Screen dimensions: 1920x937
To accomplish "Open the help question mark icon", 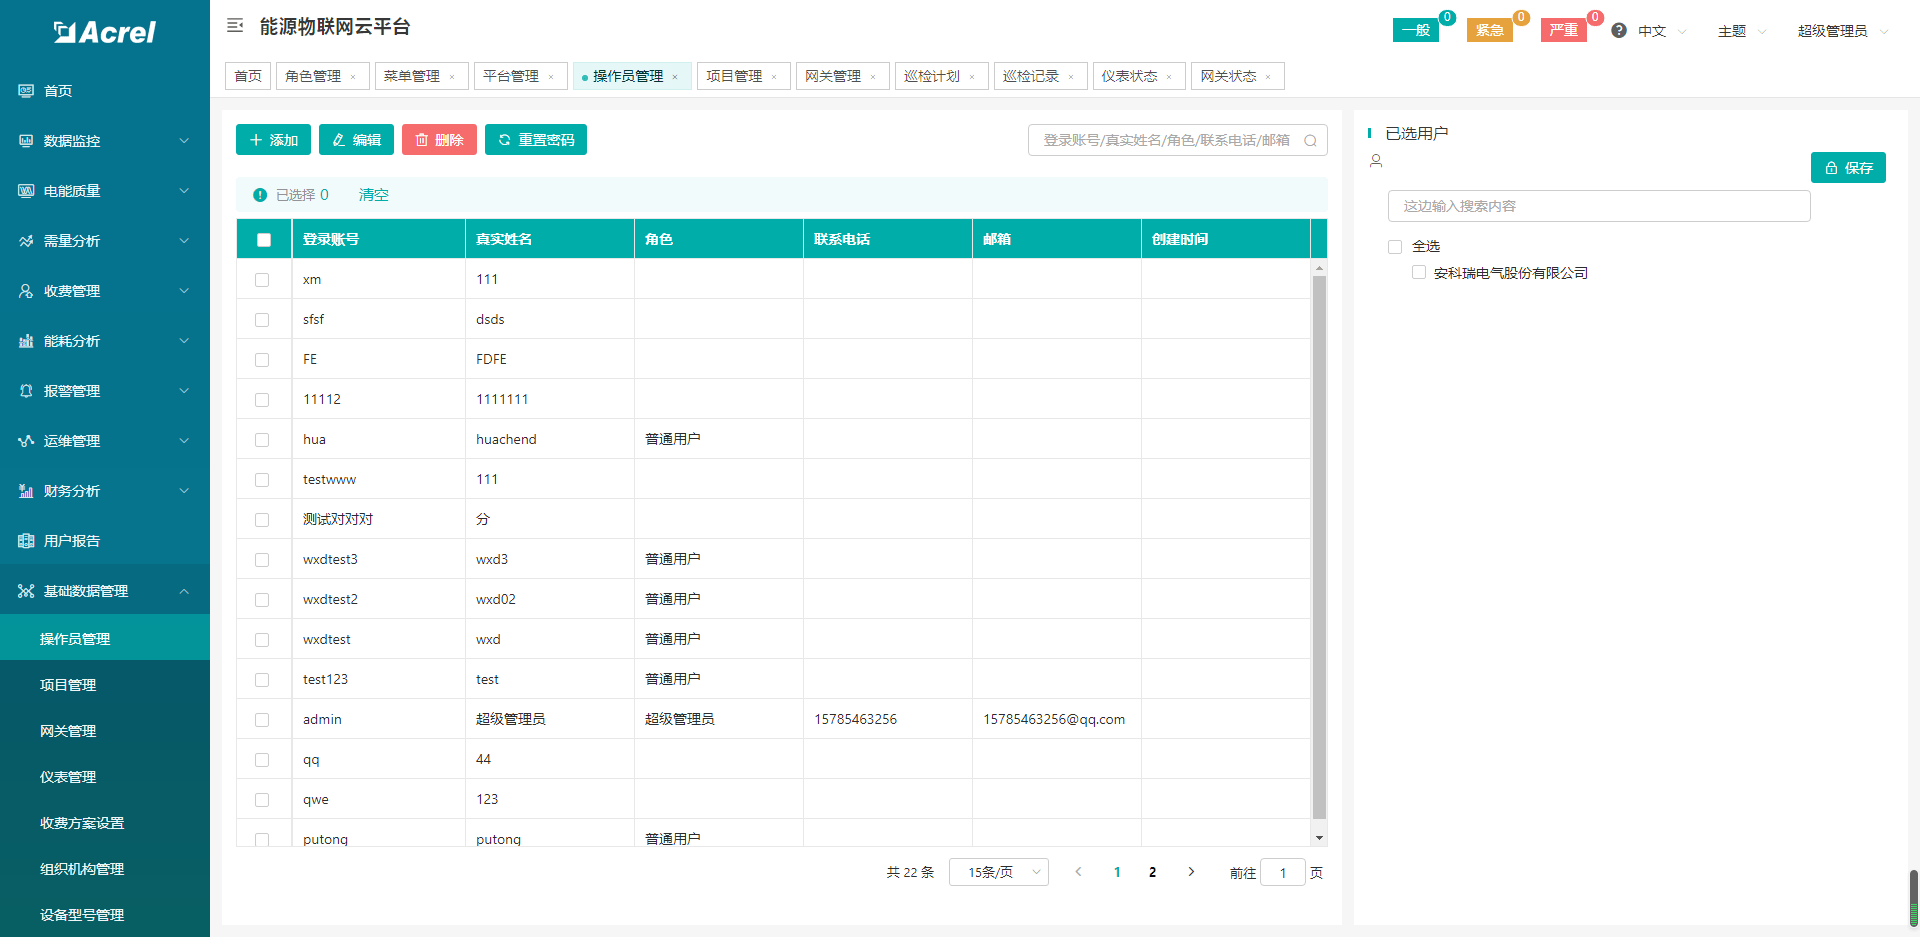I will point(1619,31).
